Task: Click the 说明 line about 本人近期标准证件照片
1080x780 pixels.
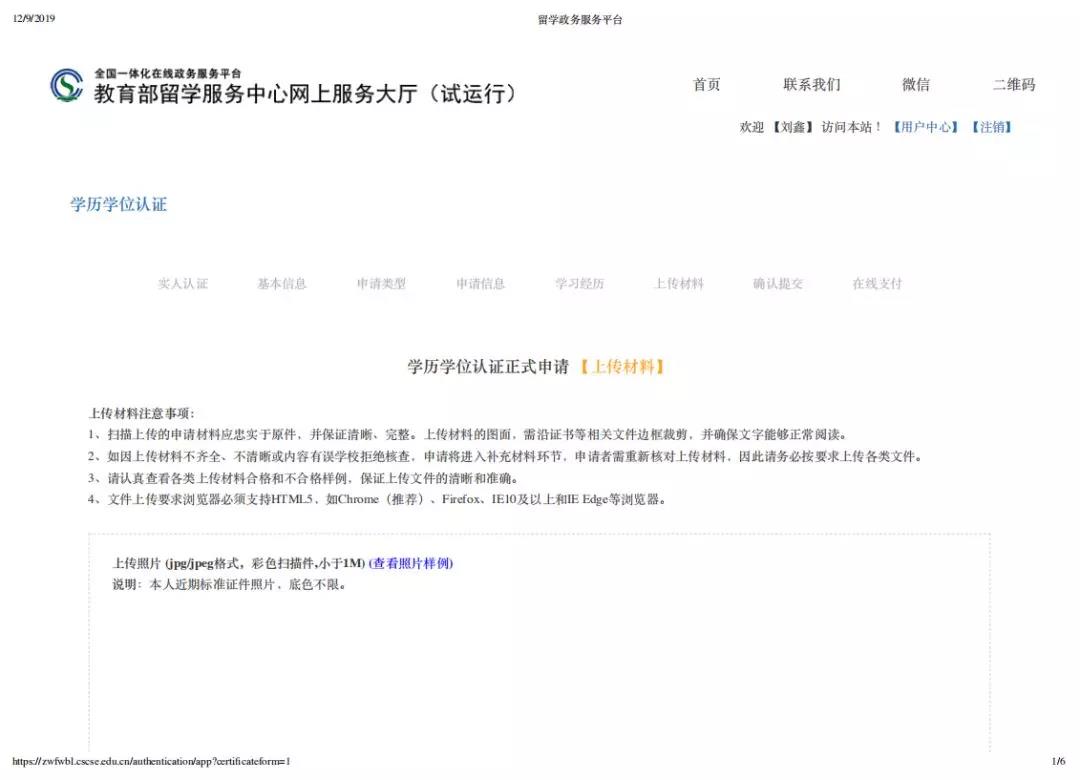Action: tap(229, 584)
